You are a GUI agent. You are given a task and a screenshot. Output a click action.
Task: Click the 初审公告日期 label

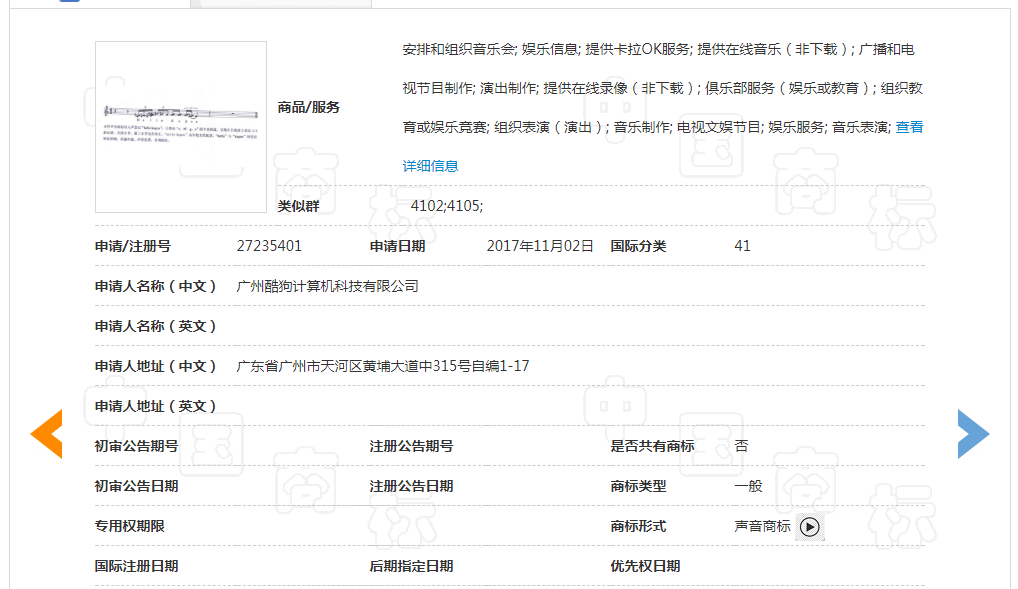(x=136, y=486)
